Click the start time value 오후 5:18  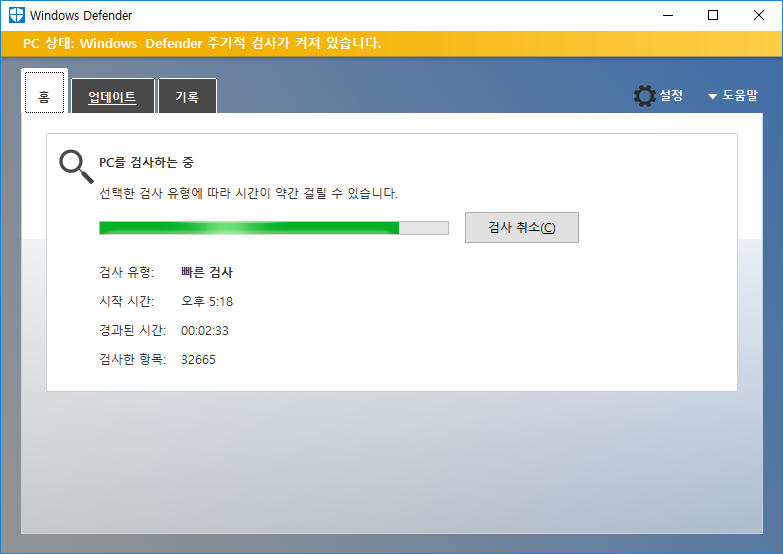[207, 301]
